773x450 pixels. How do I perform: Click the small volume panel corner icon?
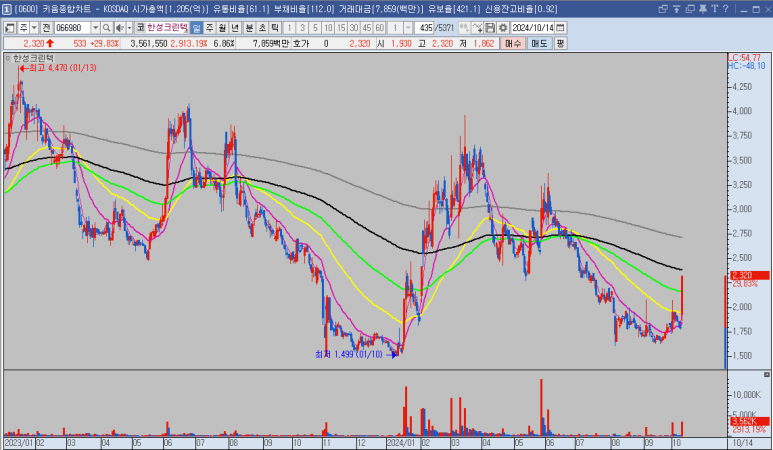tap(767, 375)
